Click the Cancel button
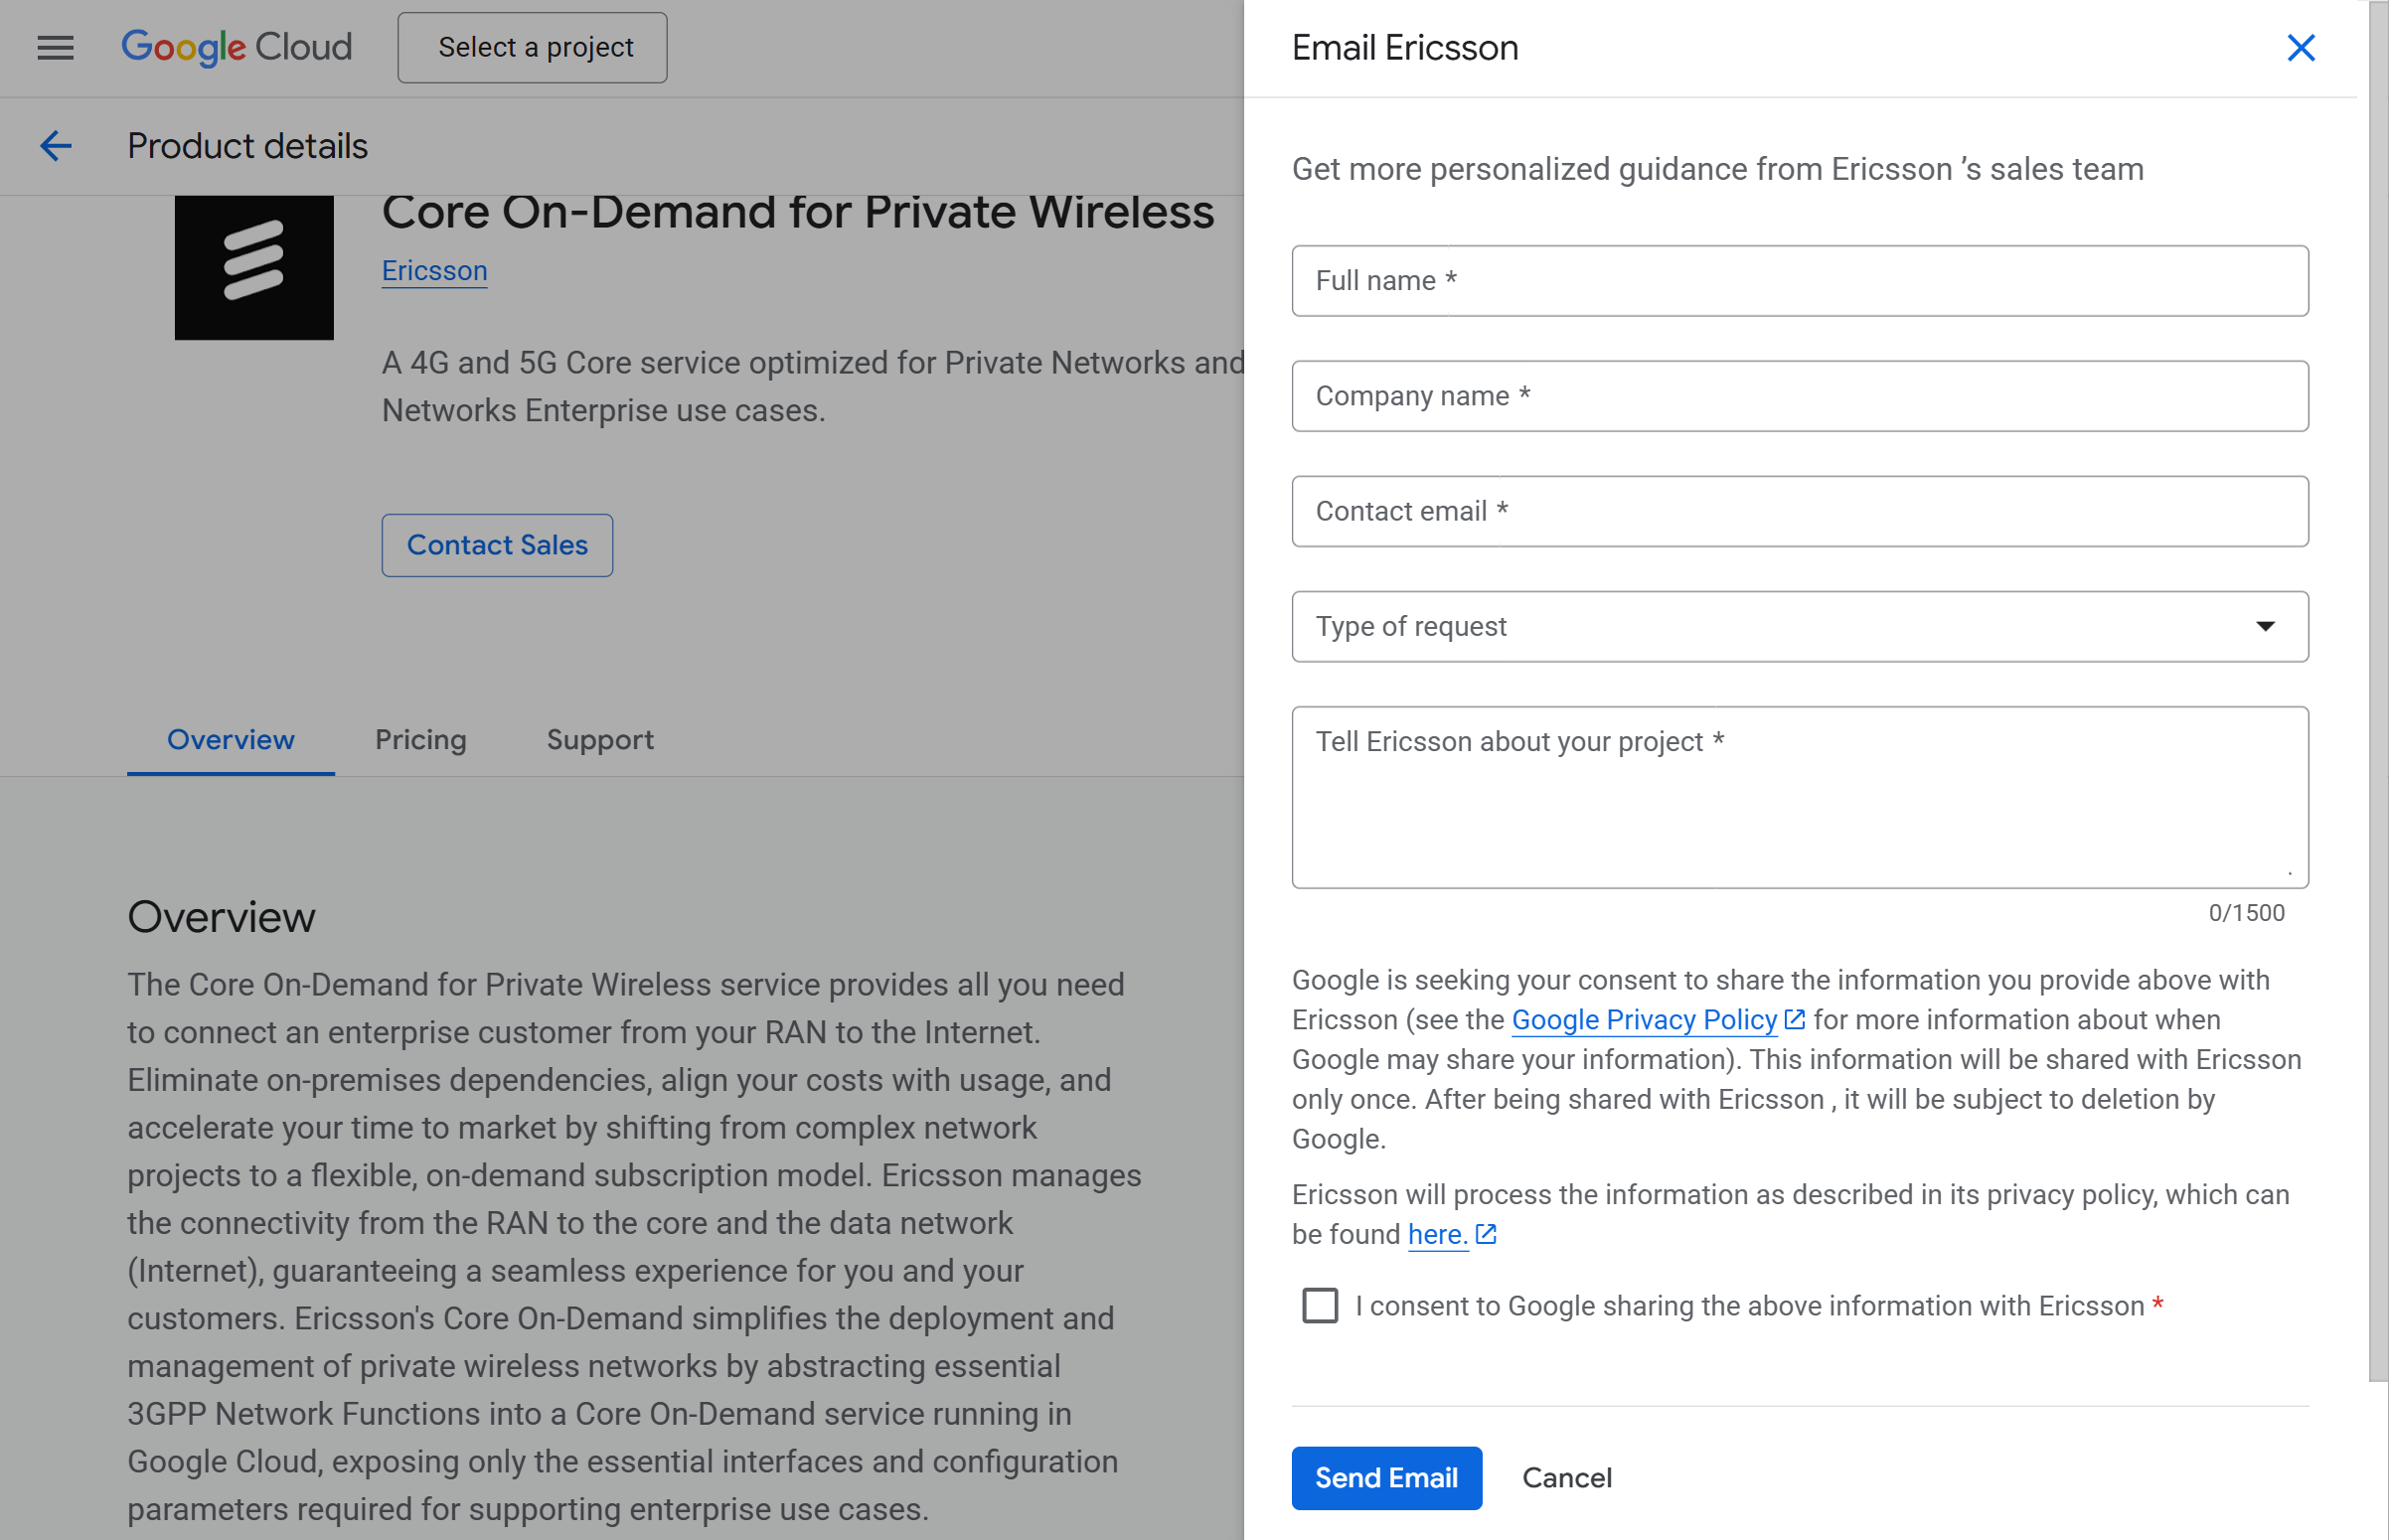This screenshot has width=2389, height=1540. (1566, 1478)
